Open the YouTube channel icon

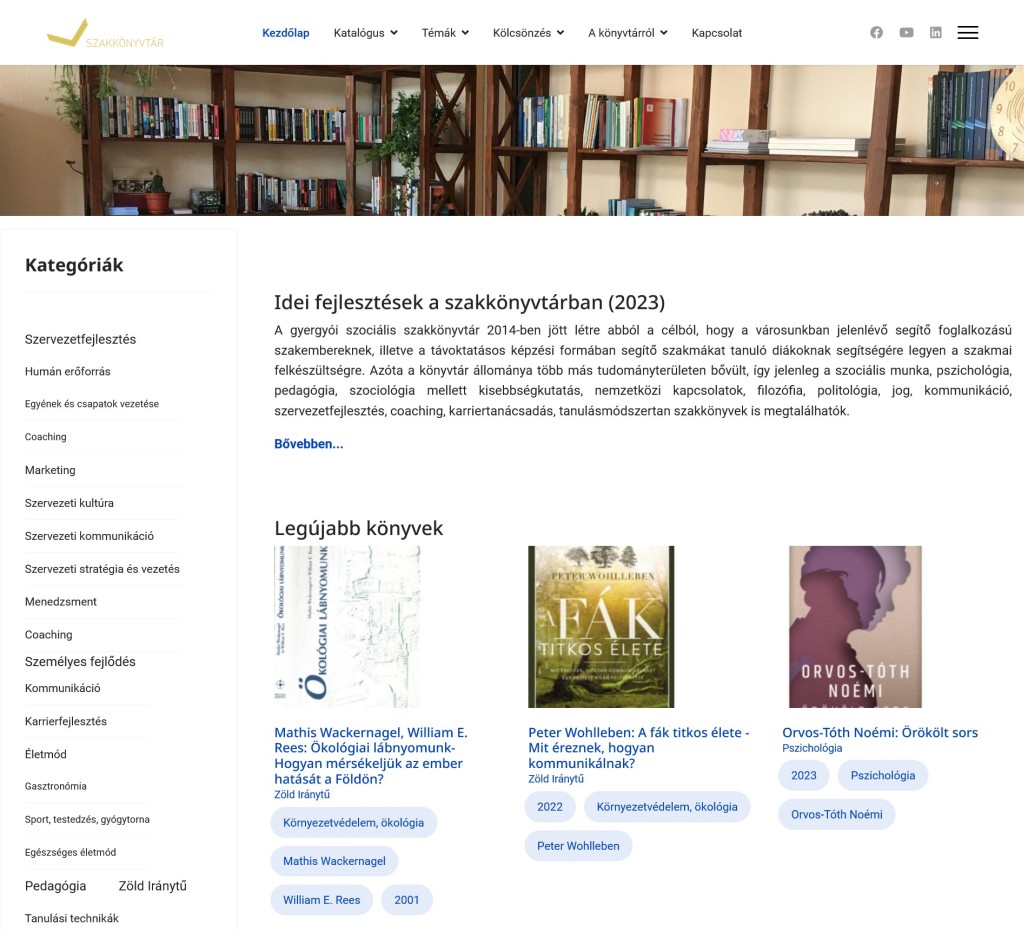(906, 33)
